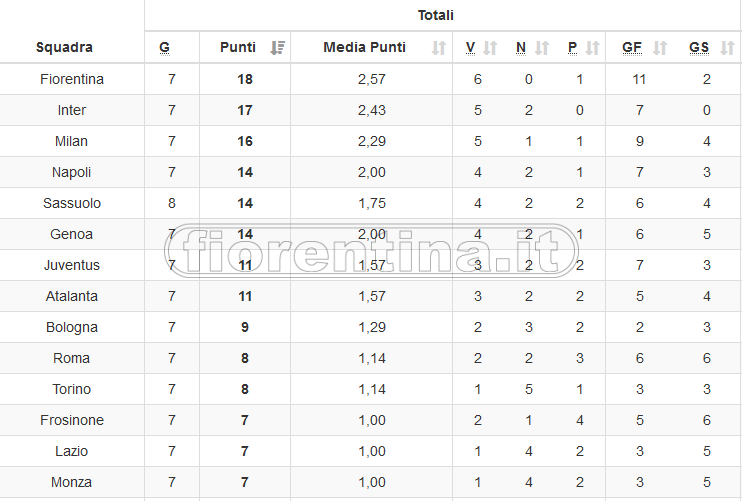Click the sort arrows beside the N column
The image size is (742, 501).
click(542, 47)
